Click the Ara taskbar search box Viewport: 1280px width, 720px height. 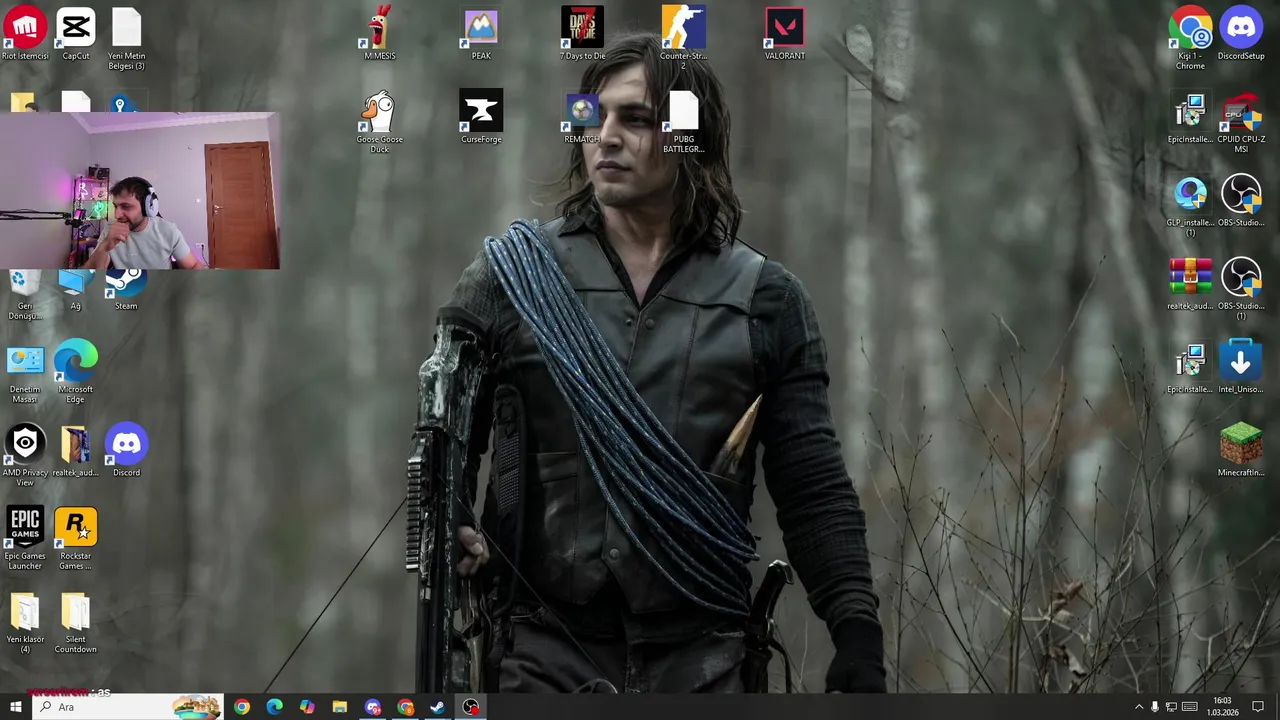(x=128, y=707)
